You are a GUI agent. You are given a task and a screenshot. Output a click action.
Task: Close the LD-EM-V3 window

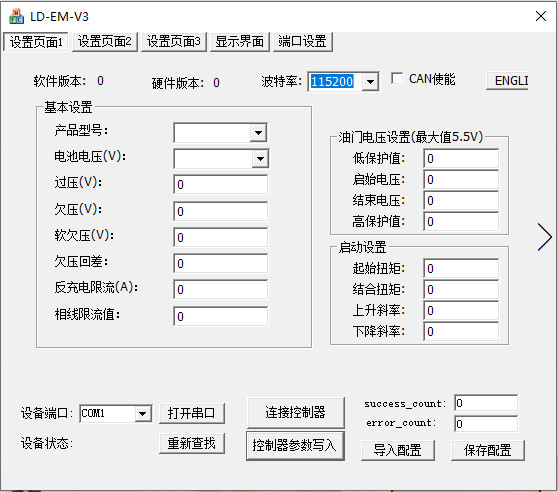pos(541,16)
